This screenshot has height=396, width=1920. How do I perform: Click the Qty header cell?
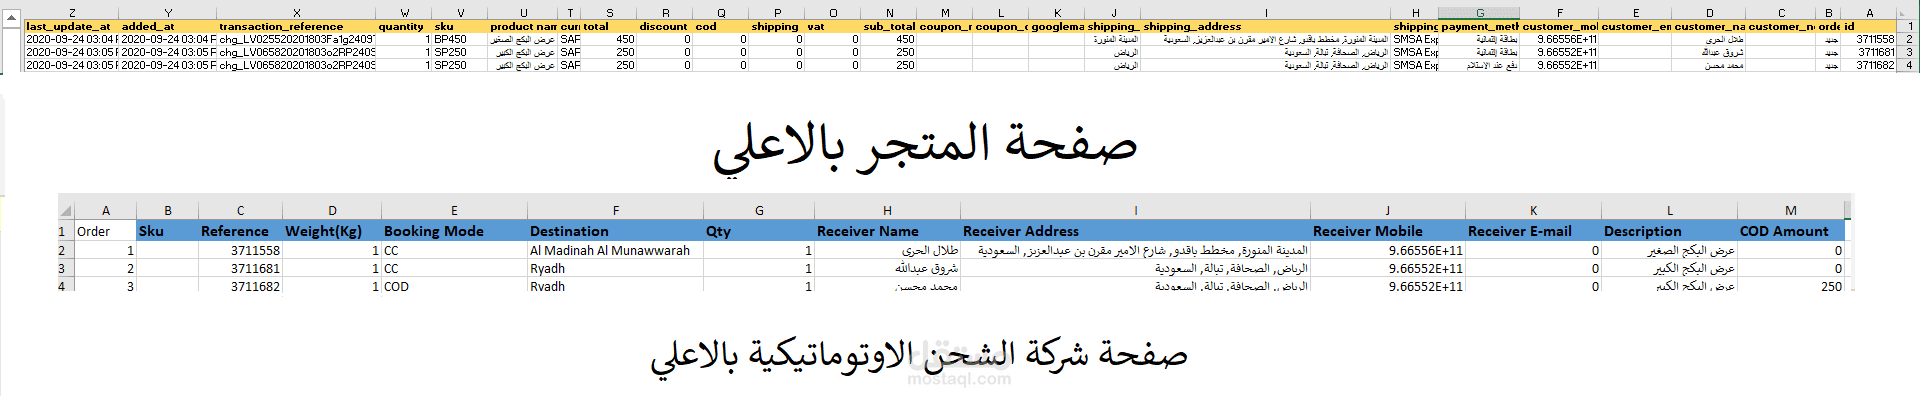pos(759,231)
